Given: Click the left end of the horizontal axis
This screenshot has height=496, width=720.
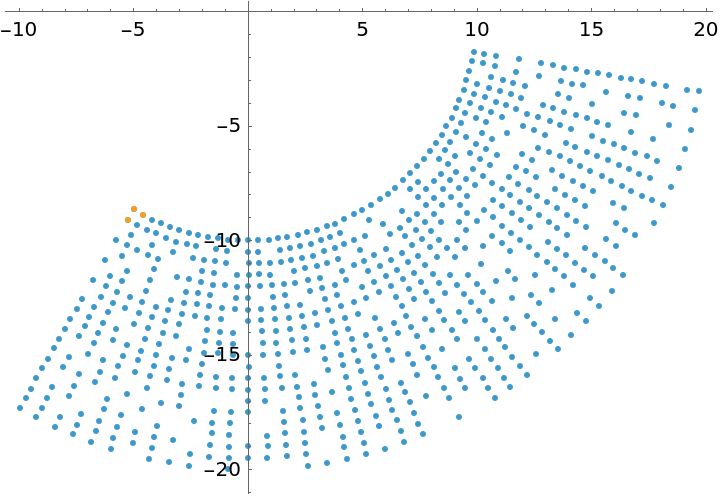Looking at the screenshot, I should point(6,11).
